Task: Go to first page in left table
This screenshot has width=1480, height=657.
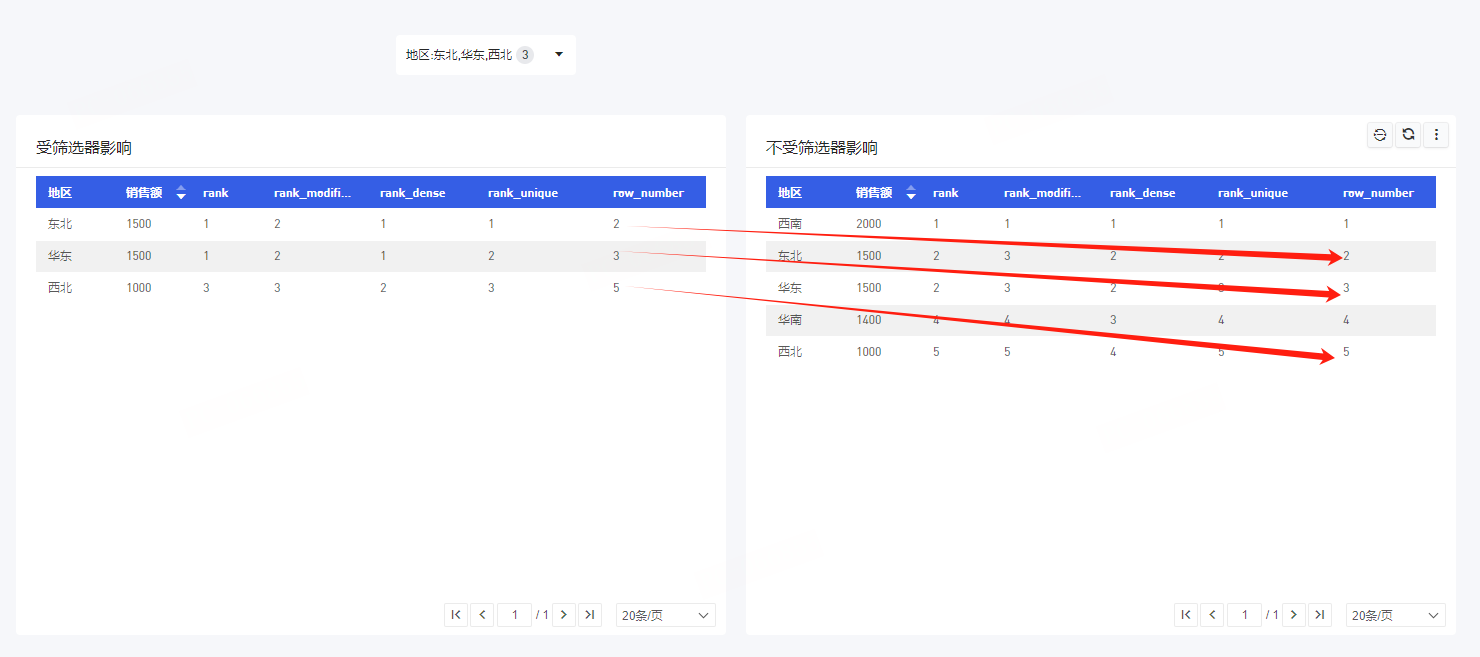Action: [x=456, y=615]
